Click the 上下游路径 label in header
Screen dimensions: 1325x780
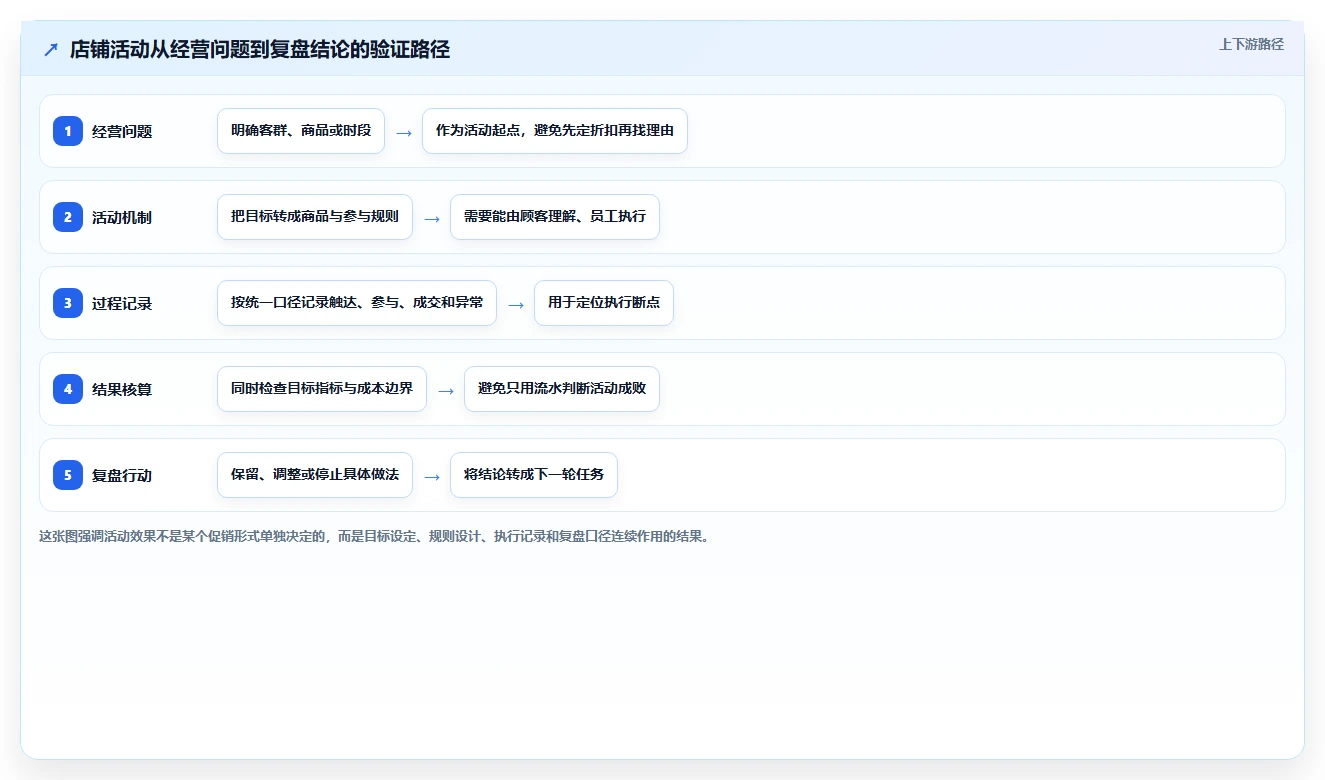point(1251,44)
